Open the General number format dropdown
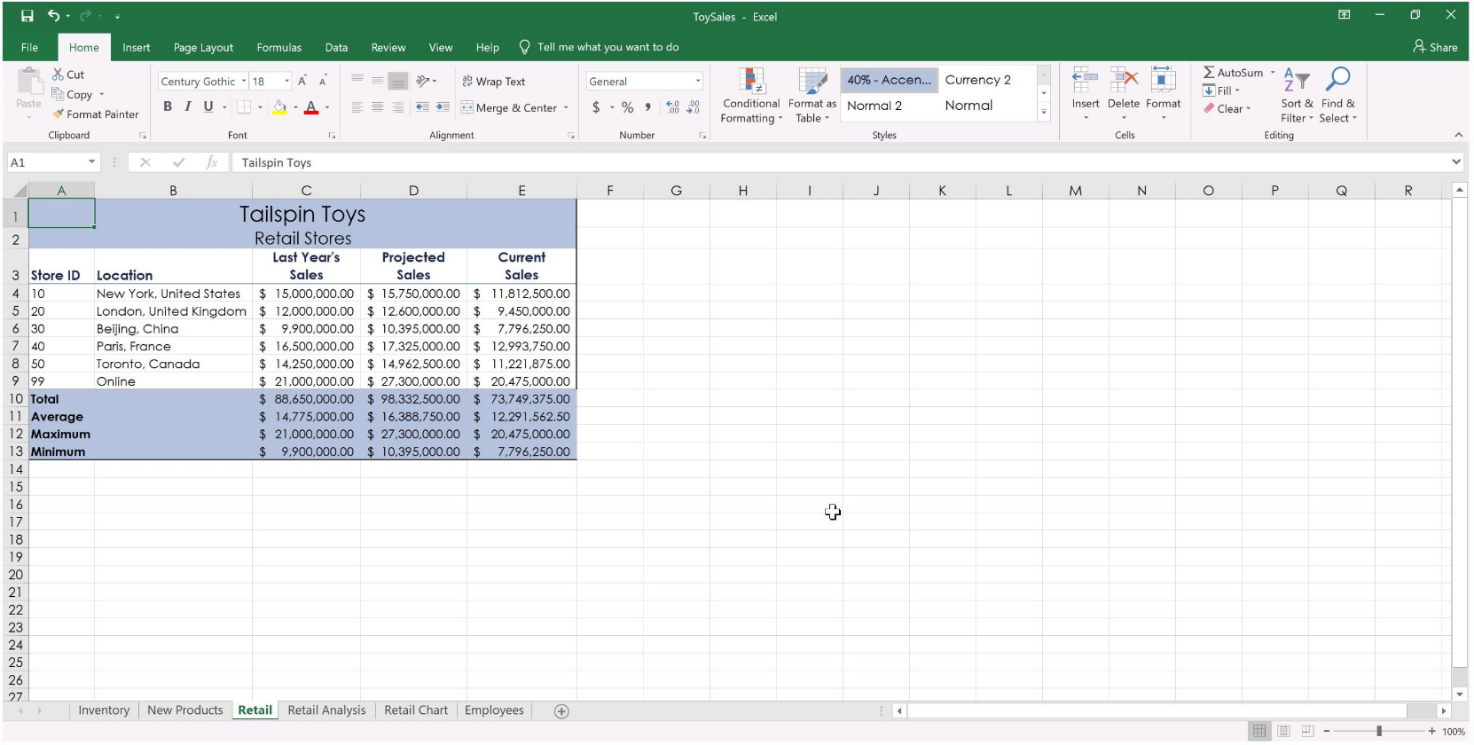 point(698,81)
